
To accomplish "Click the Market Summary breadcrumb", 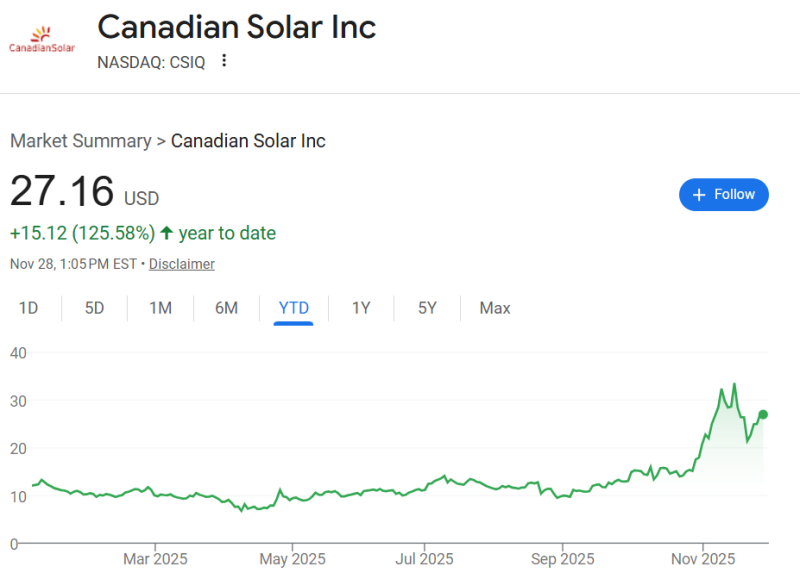I will tap(80, 141).
